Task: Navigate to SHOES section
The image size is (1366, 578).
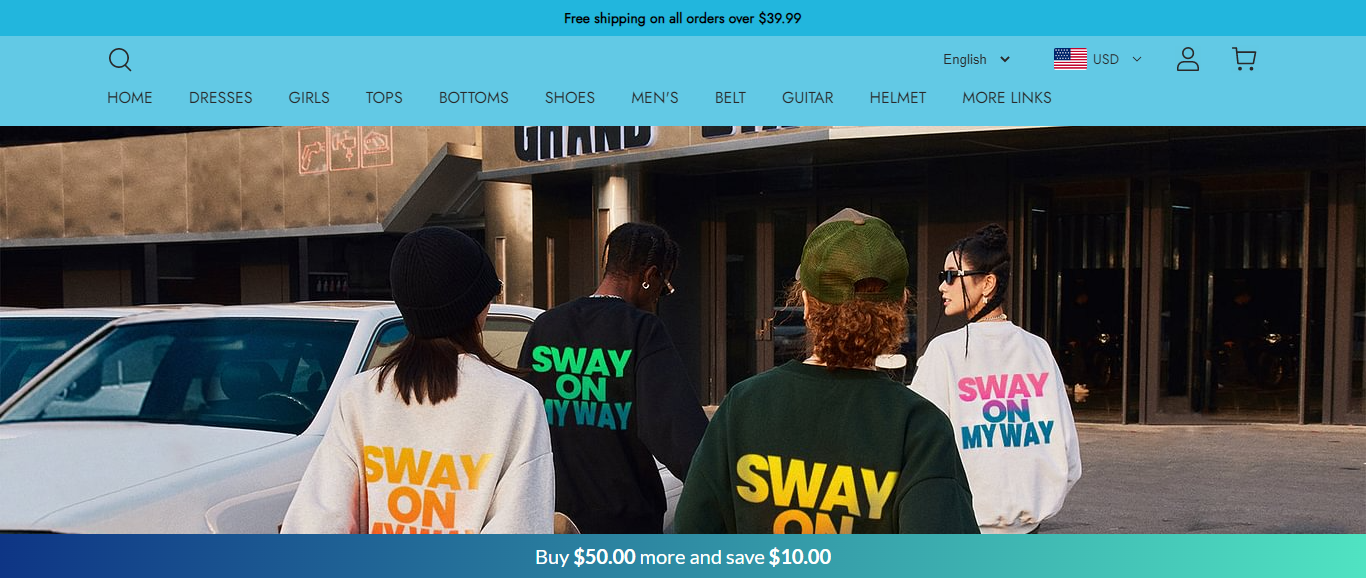Action: coord(570,98)
